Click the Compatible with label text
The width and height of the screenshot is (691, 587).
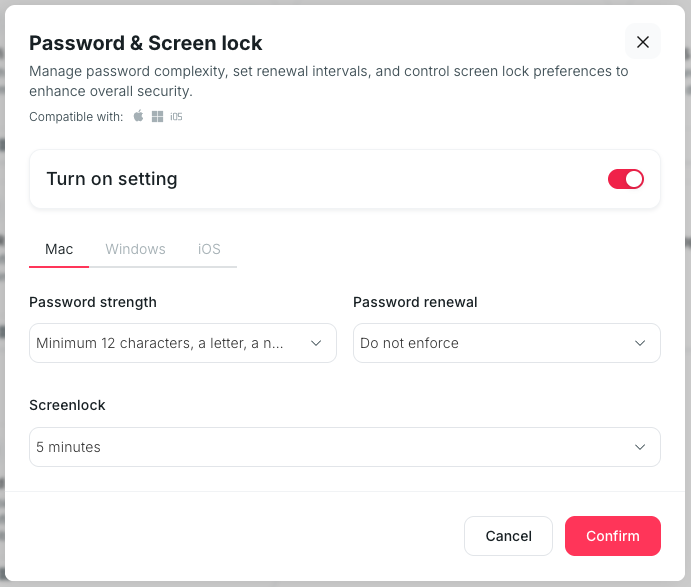(76, 117)
